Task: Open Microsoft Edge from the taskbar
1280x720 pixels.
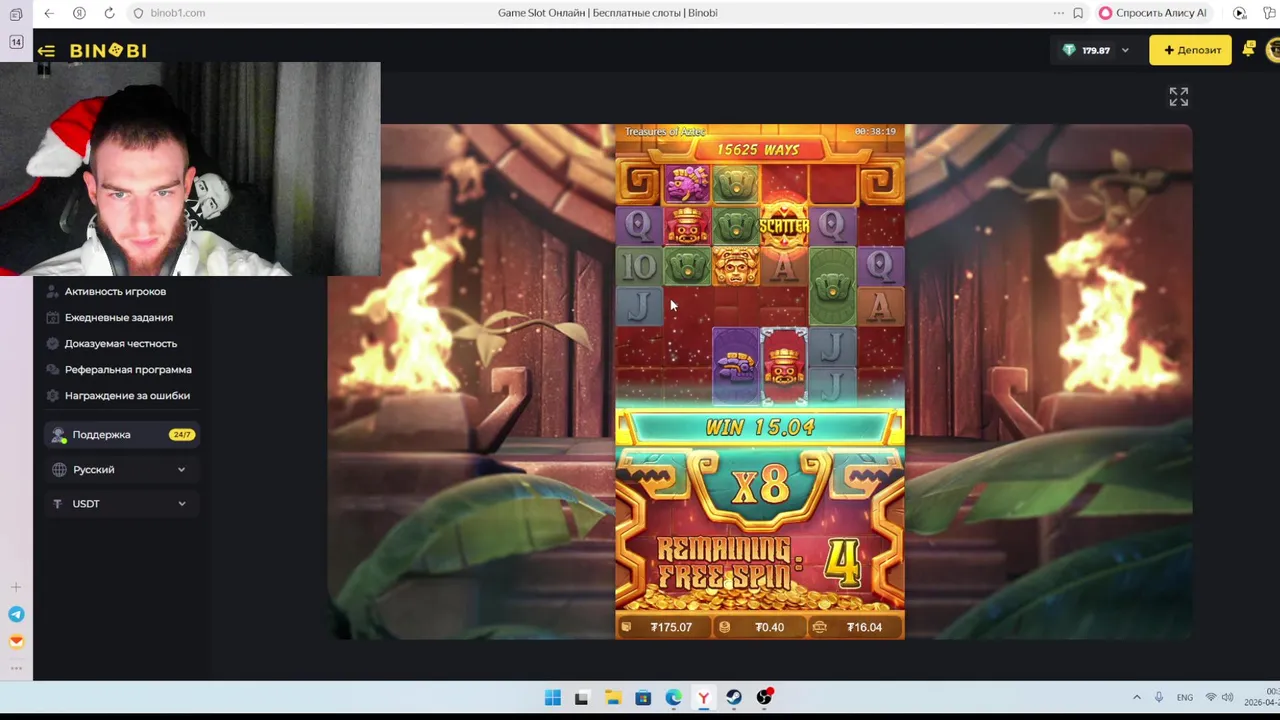Action: (673, 698)
